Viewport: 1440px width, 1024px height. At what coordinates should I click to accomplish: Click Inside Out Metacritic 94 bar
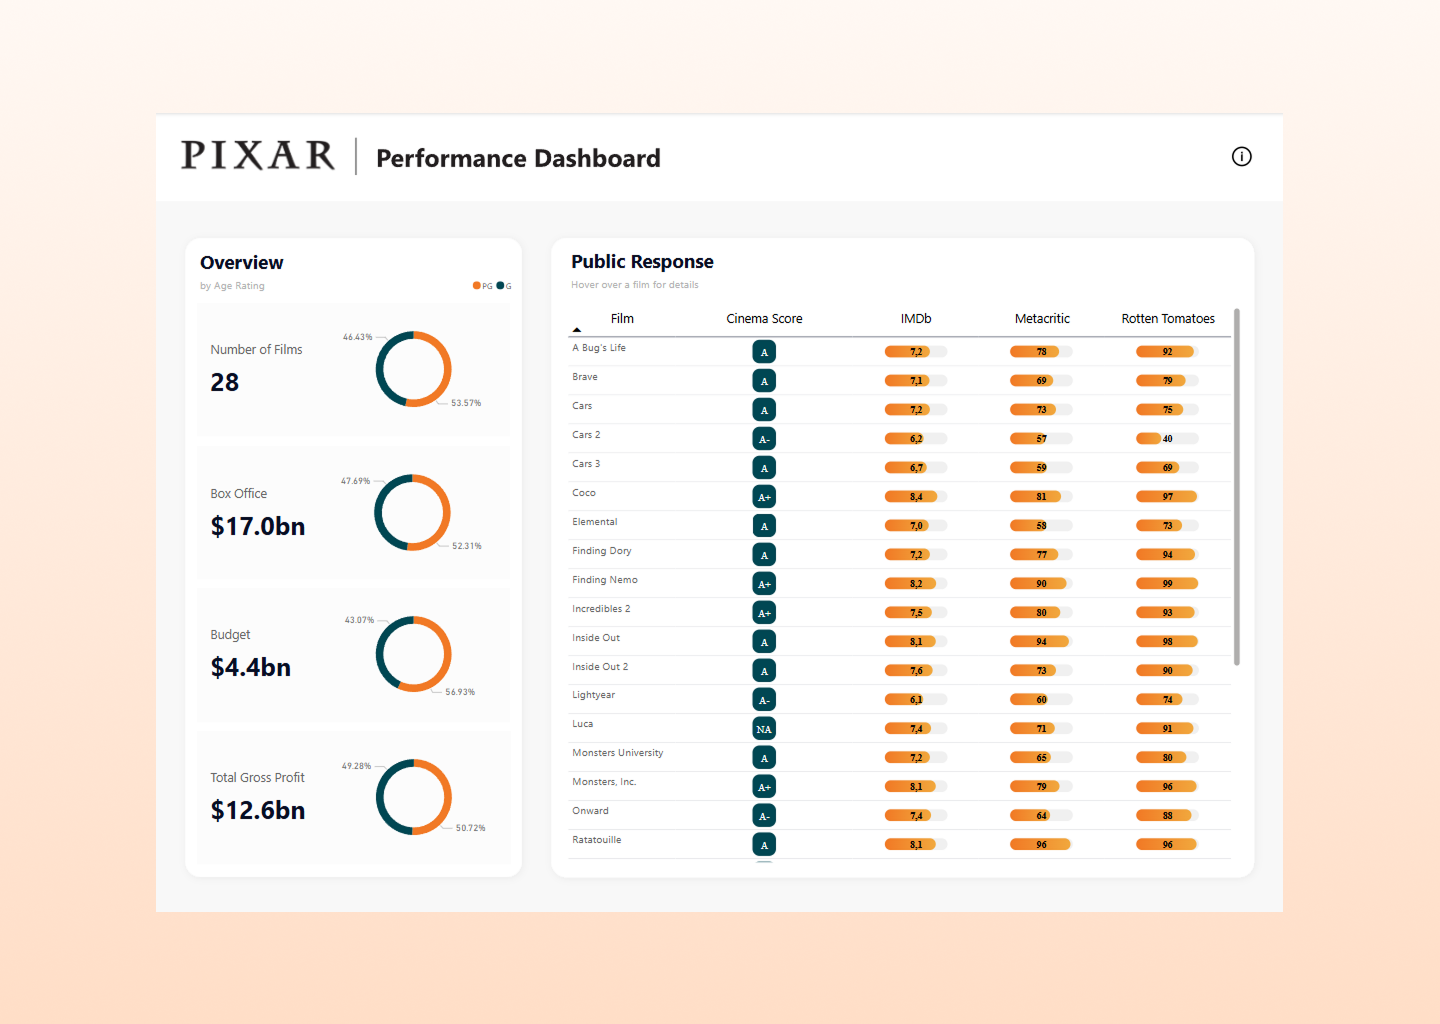[1041, 642]
